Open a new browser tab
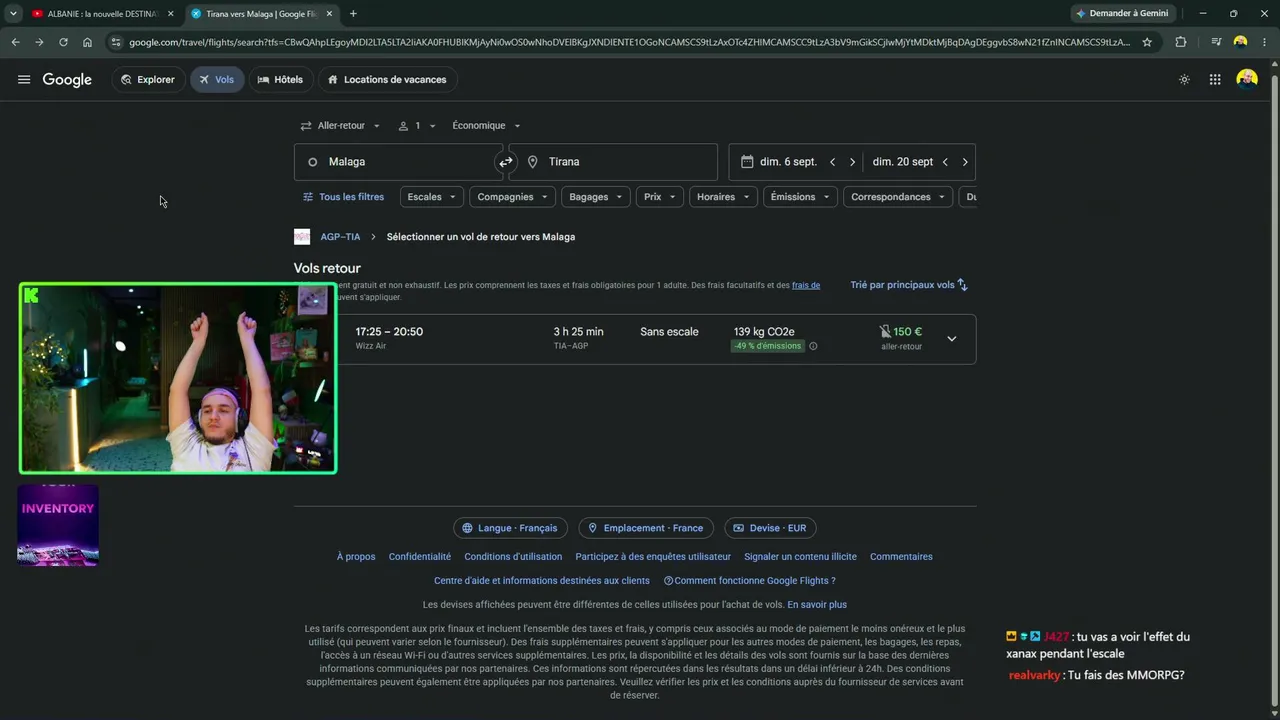The width and height of the screenshot is (1280, 720). point(353,14)
